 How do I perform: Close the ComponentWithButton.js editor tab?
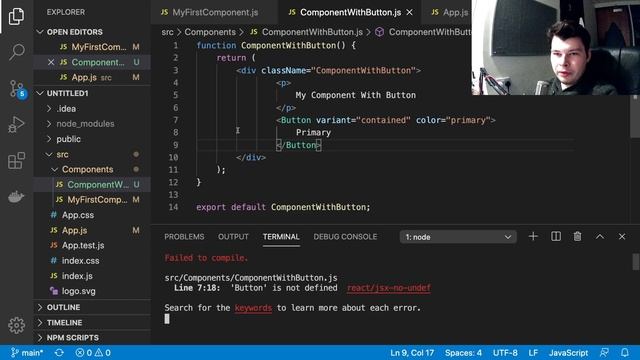point(409,12)
